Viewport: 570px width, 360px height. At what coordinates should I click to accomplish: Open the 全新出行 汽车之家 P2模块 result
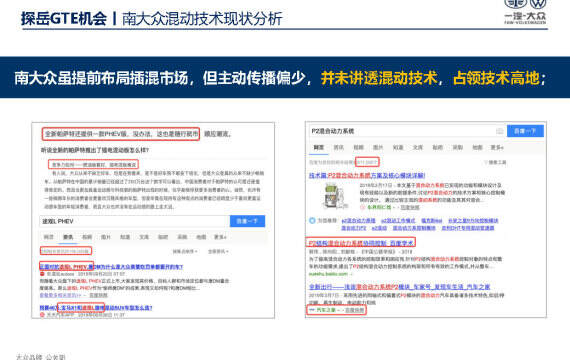click(x=400, y=287)
